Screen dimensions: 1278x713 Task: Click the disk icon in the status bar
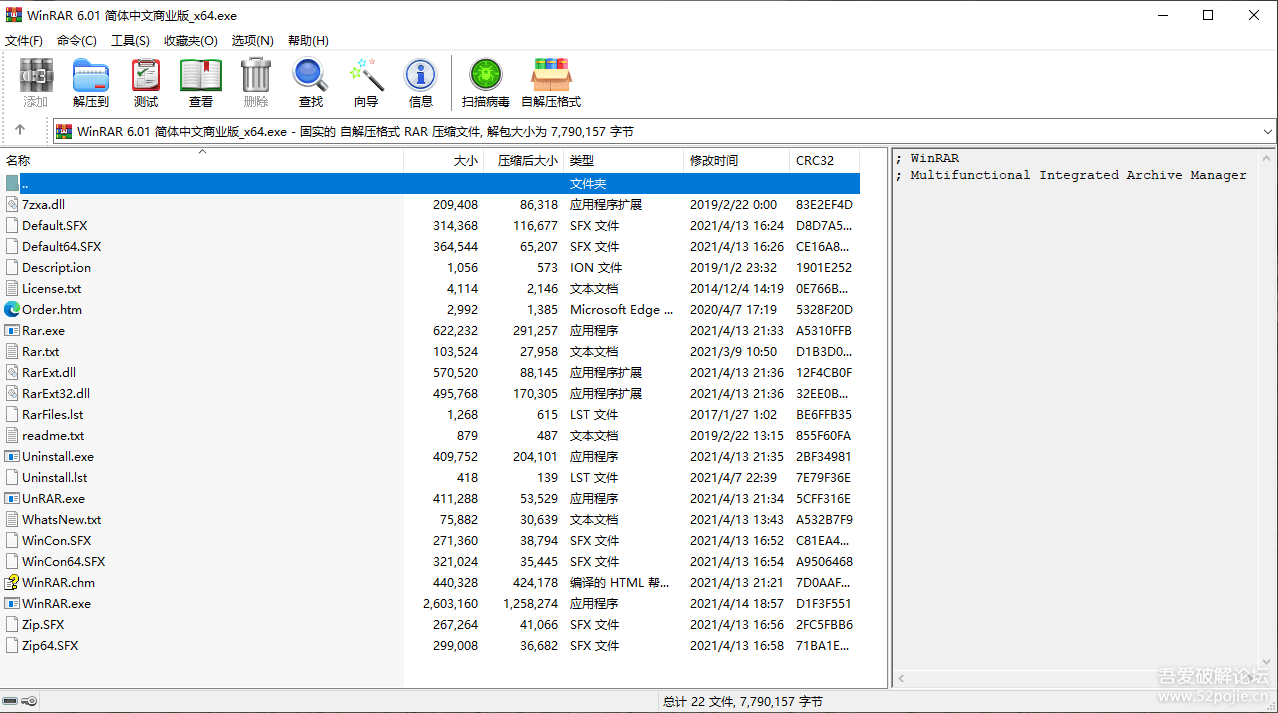point(11,701)
